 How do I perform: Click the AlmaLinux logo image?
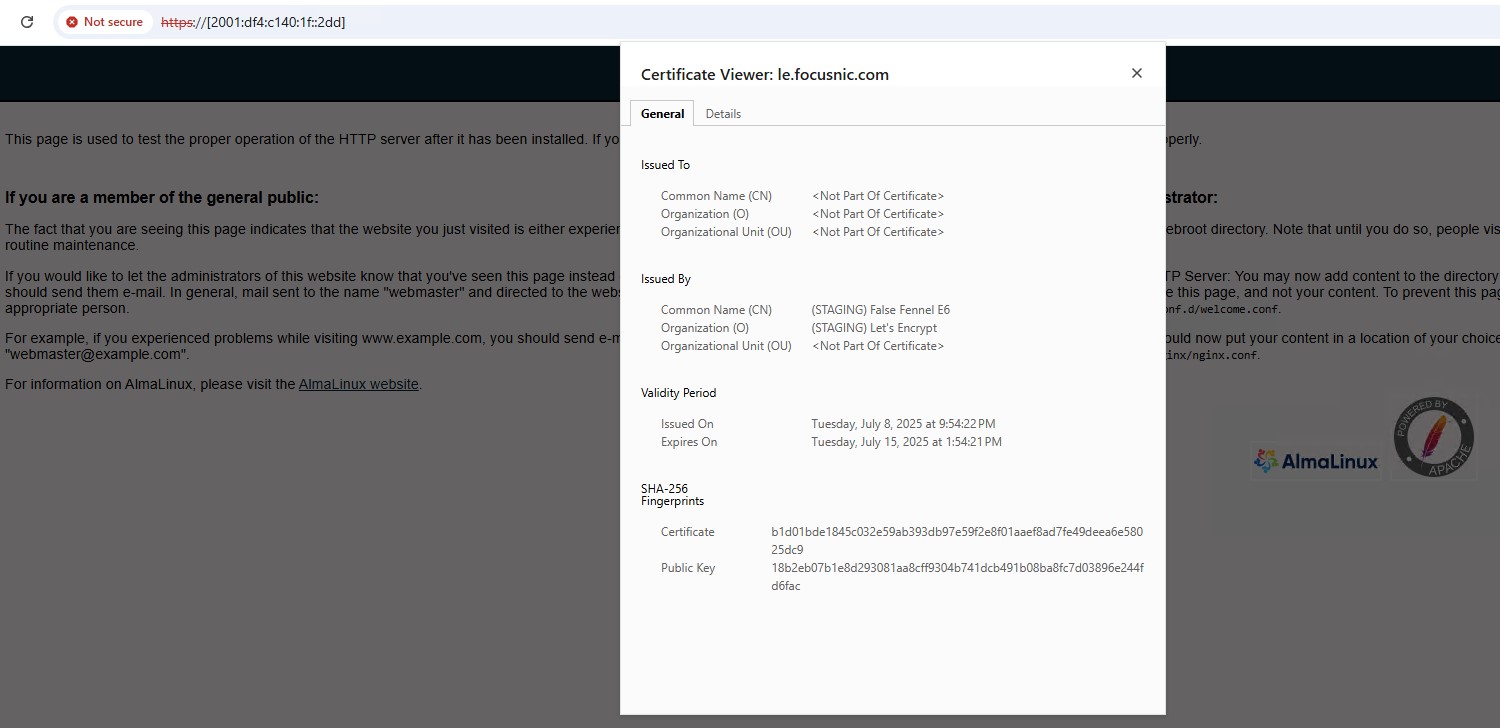(x=1316, y=461)
